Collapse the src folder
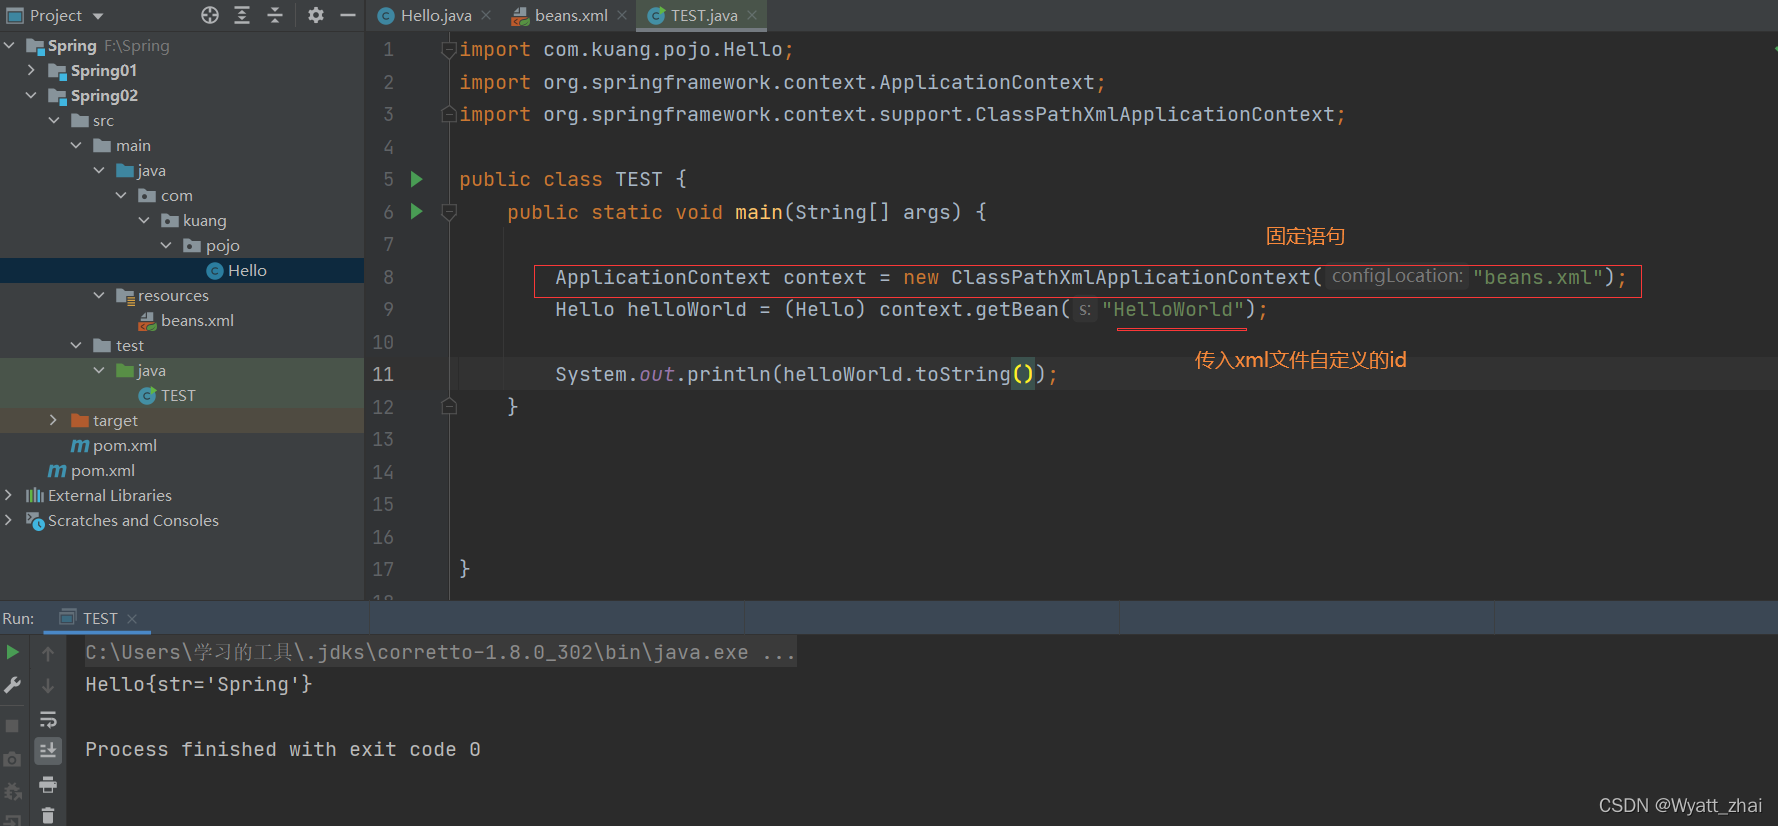The width and height of the screenshot is (1778, 826). tap(54, 120)
